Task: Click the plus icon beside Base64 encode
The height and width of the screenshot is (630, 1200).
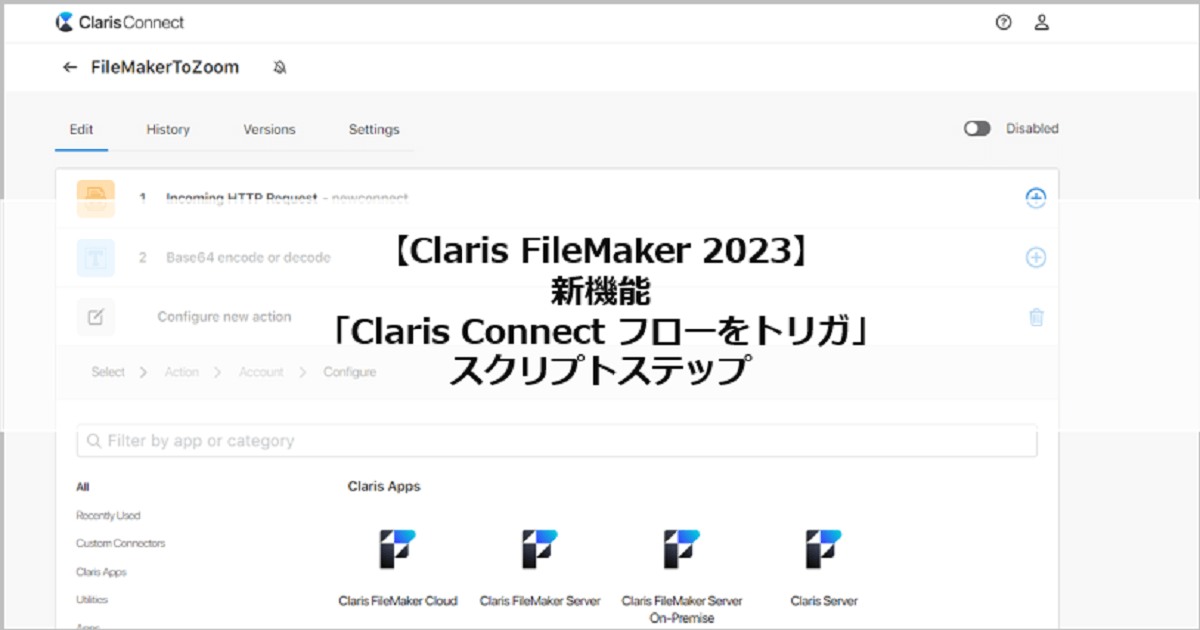Action: (1036, 258)
